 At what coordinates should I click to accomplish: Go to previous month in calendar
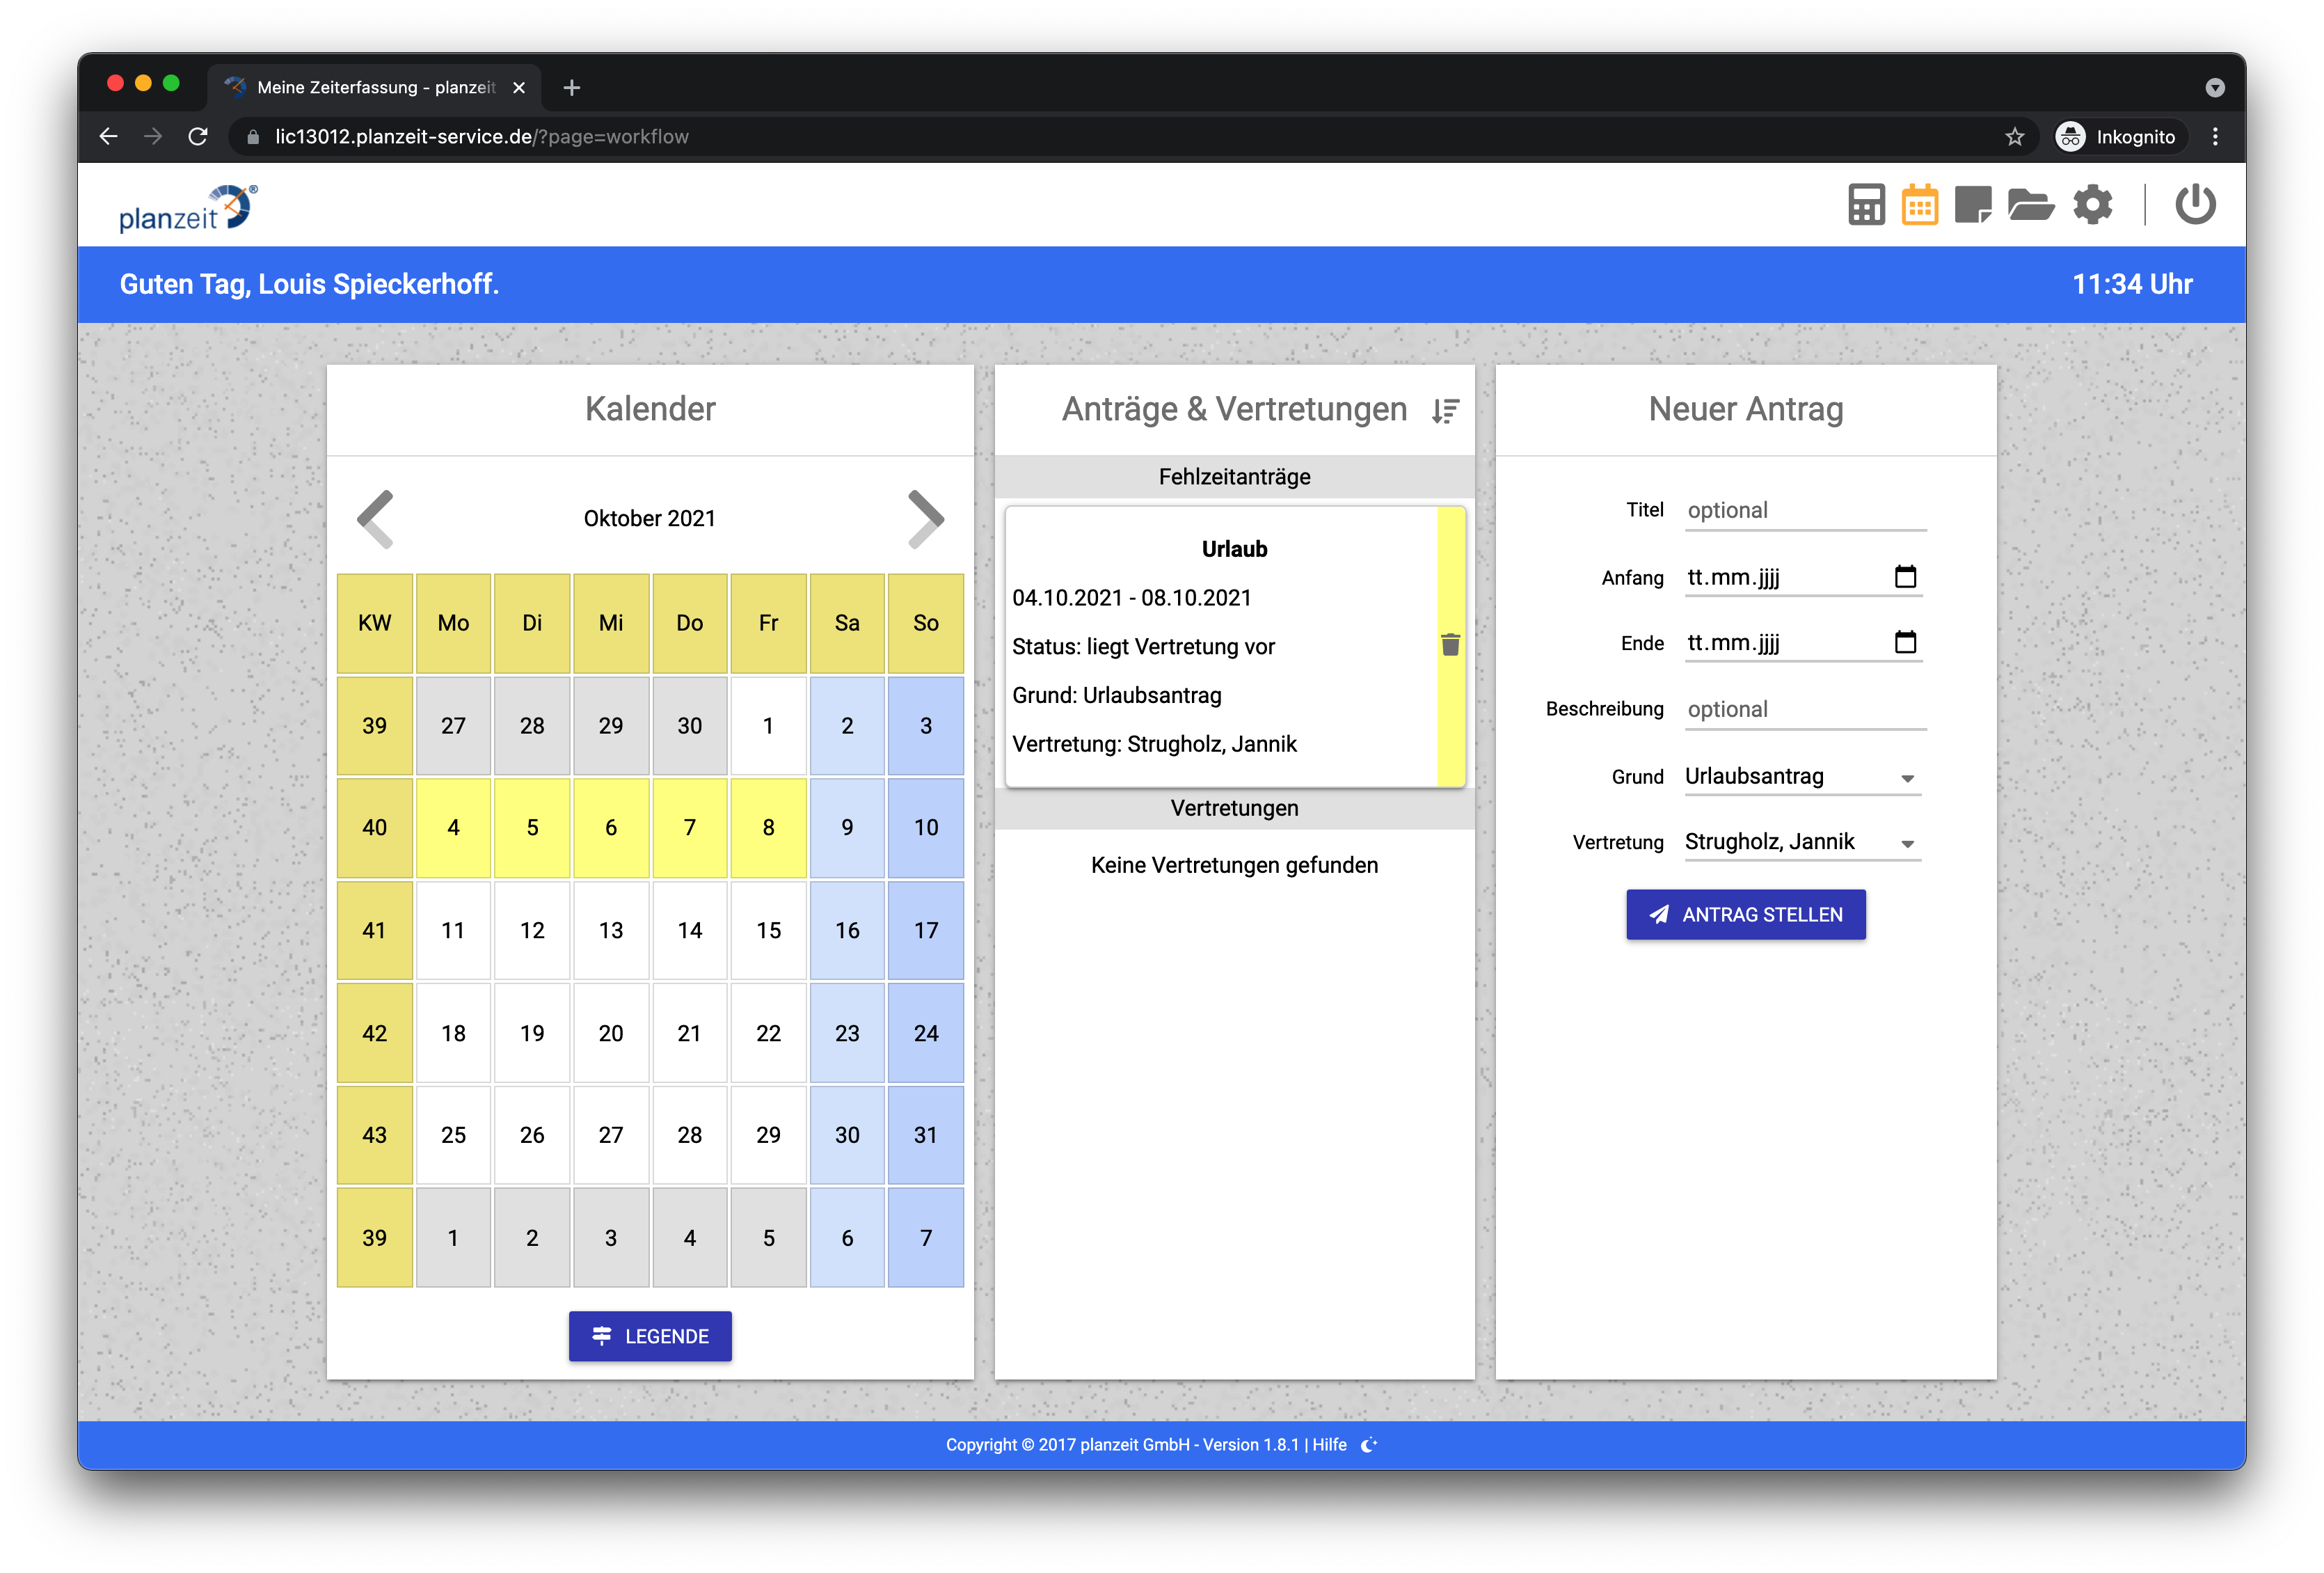click(x=376, y=518)
